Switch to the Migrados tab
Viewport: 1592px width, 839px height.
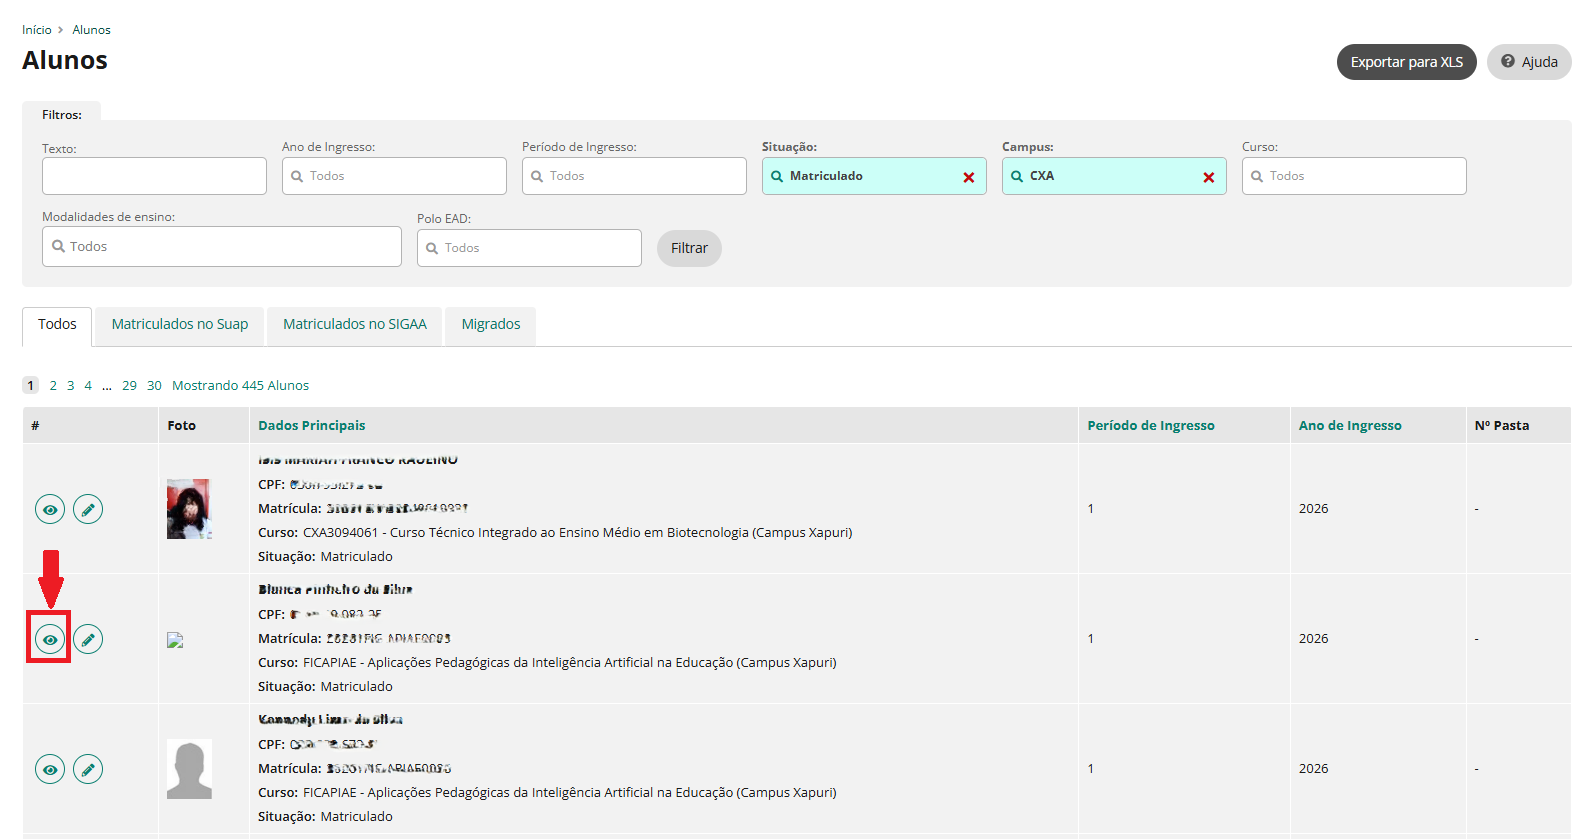[491, 326]
